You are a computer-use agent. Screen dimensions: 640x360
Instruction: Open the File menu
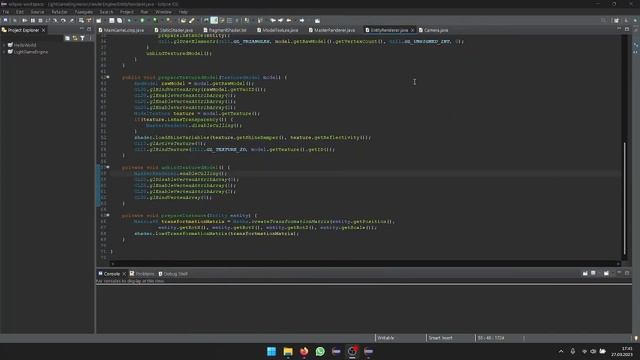tap(6, 12)
